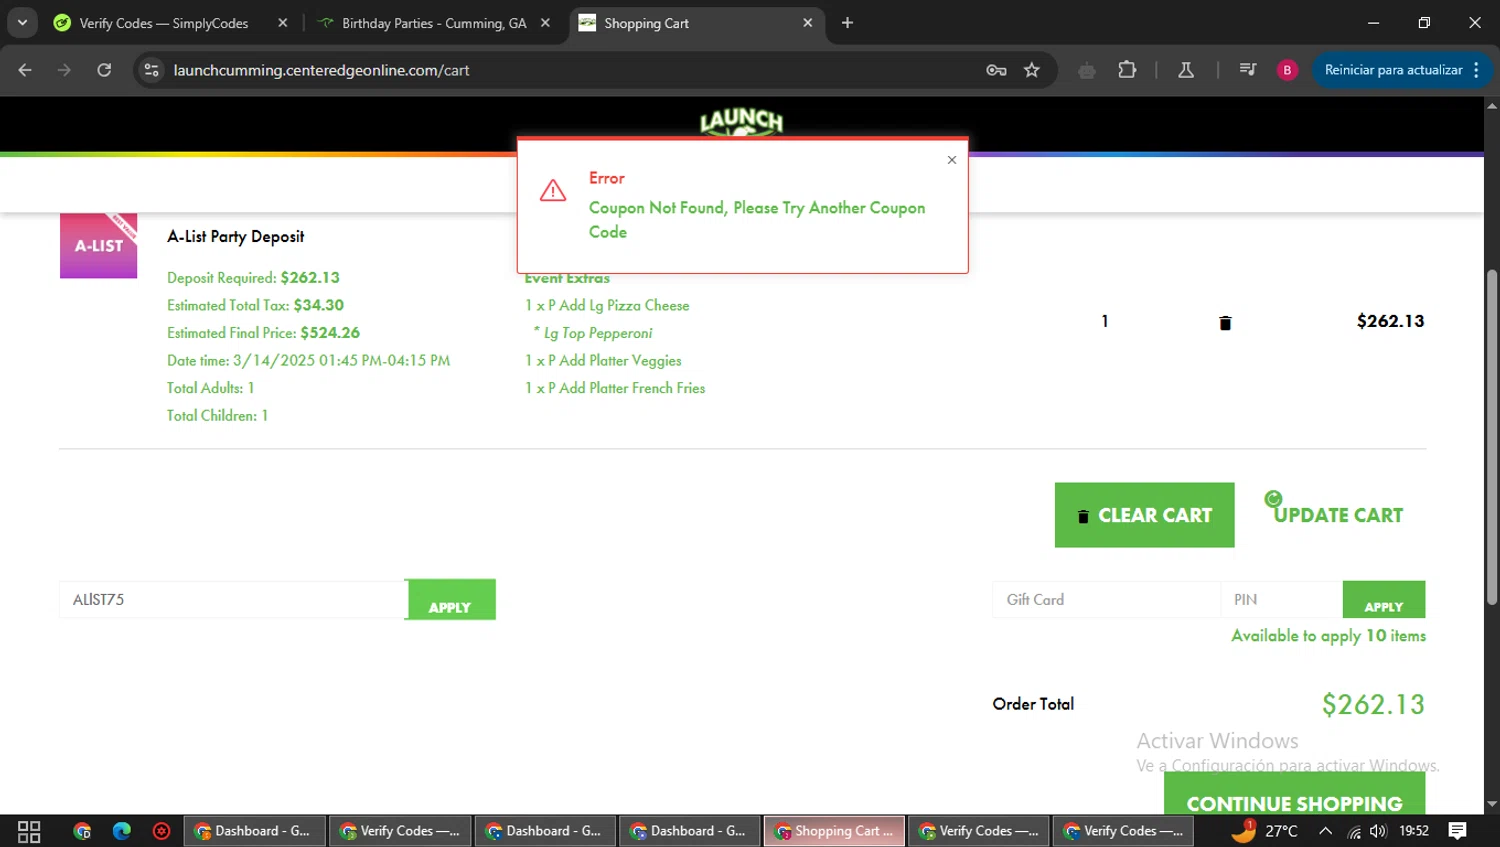This screenshot has width=1500, height=847.
Task: Open Chrome Labs flask icon
Action: 1186,70
